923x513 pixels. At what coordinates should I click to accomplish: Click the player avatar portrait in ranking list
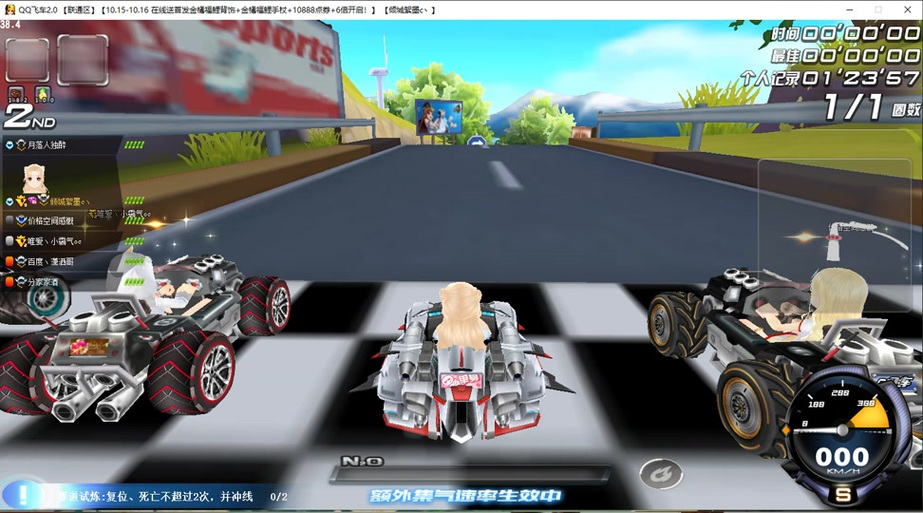35,179
